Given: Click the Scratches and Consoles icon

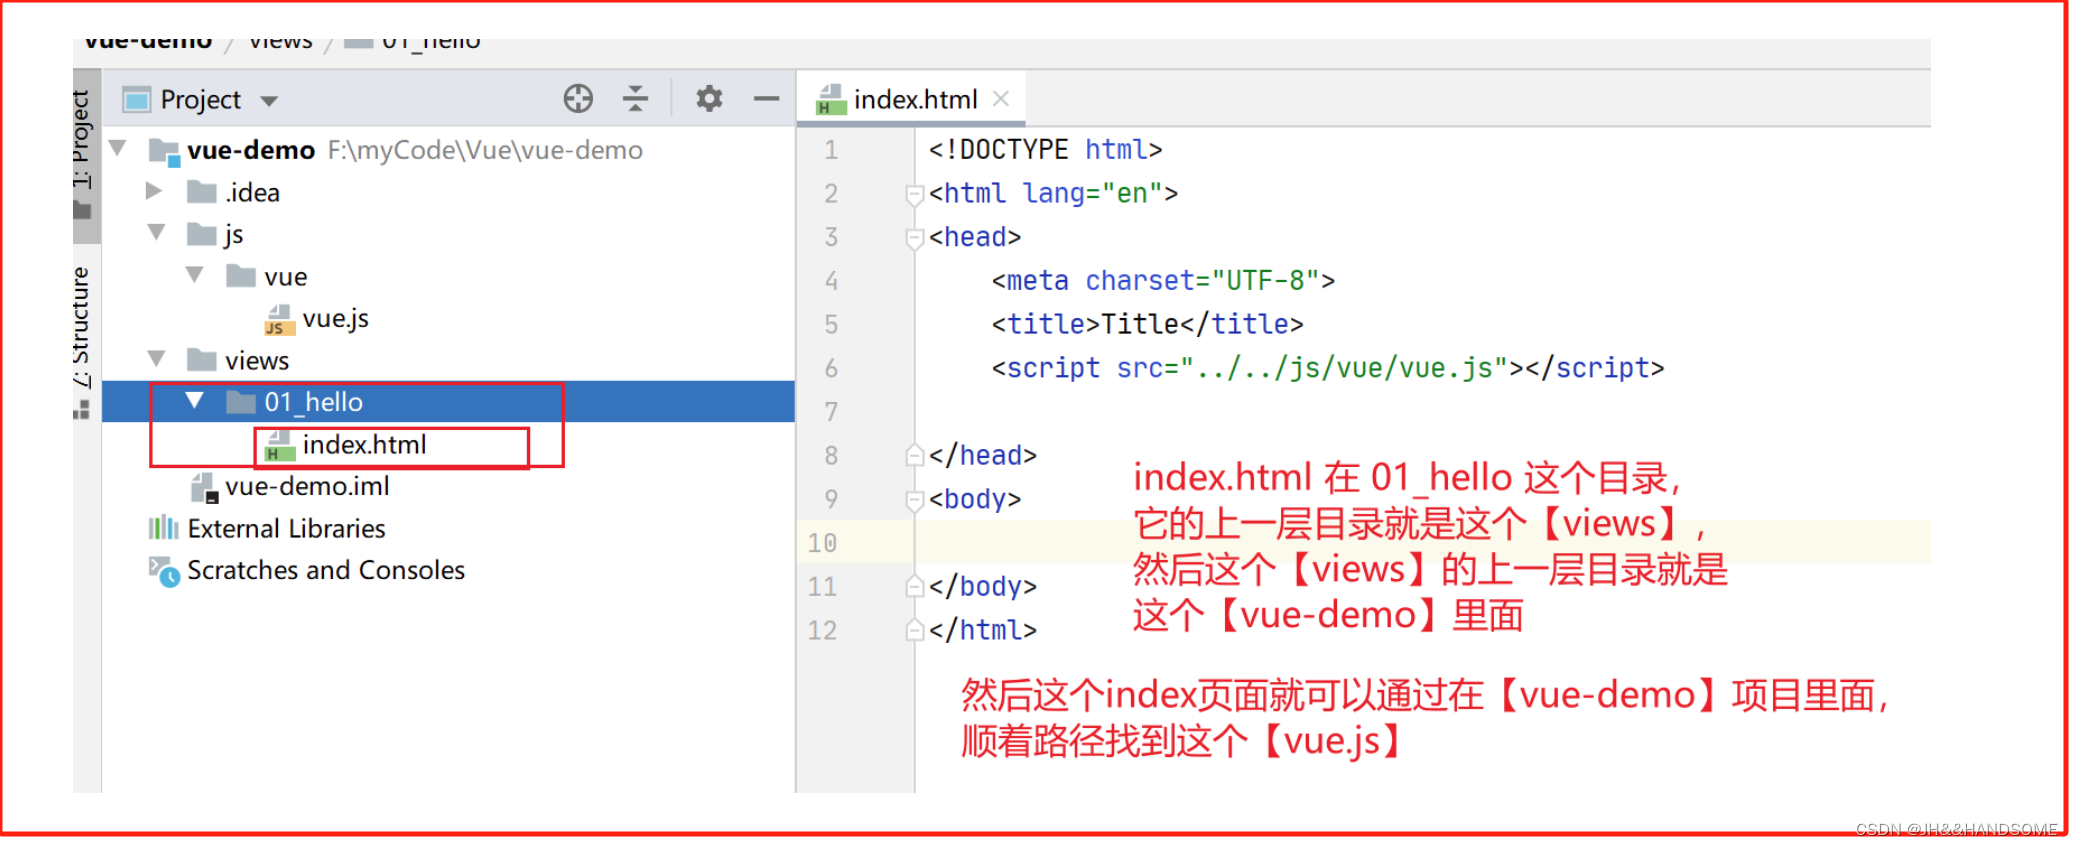Looking at the screenshot, I should tap(164, 571).
